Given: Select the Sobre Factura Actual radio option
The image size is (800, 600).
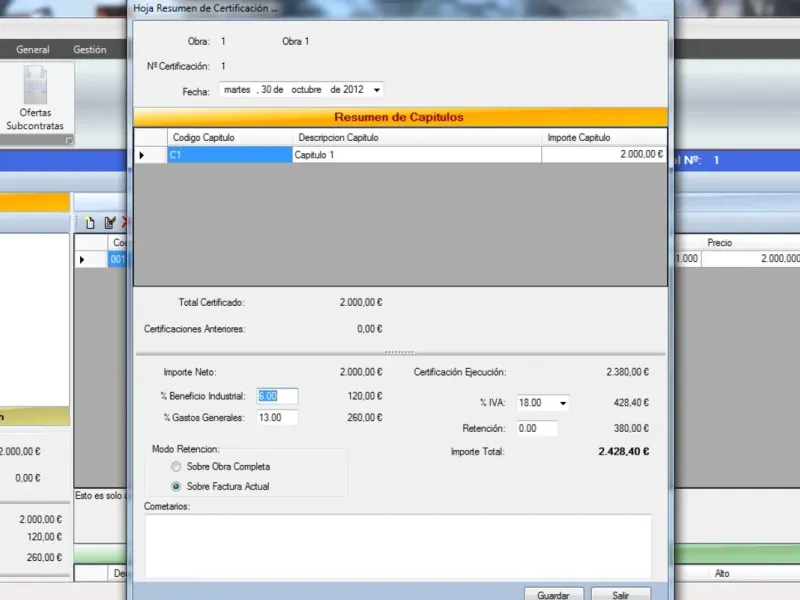Looking at the screenshot, I should 176,486.
